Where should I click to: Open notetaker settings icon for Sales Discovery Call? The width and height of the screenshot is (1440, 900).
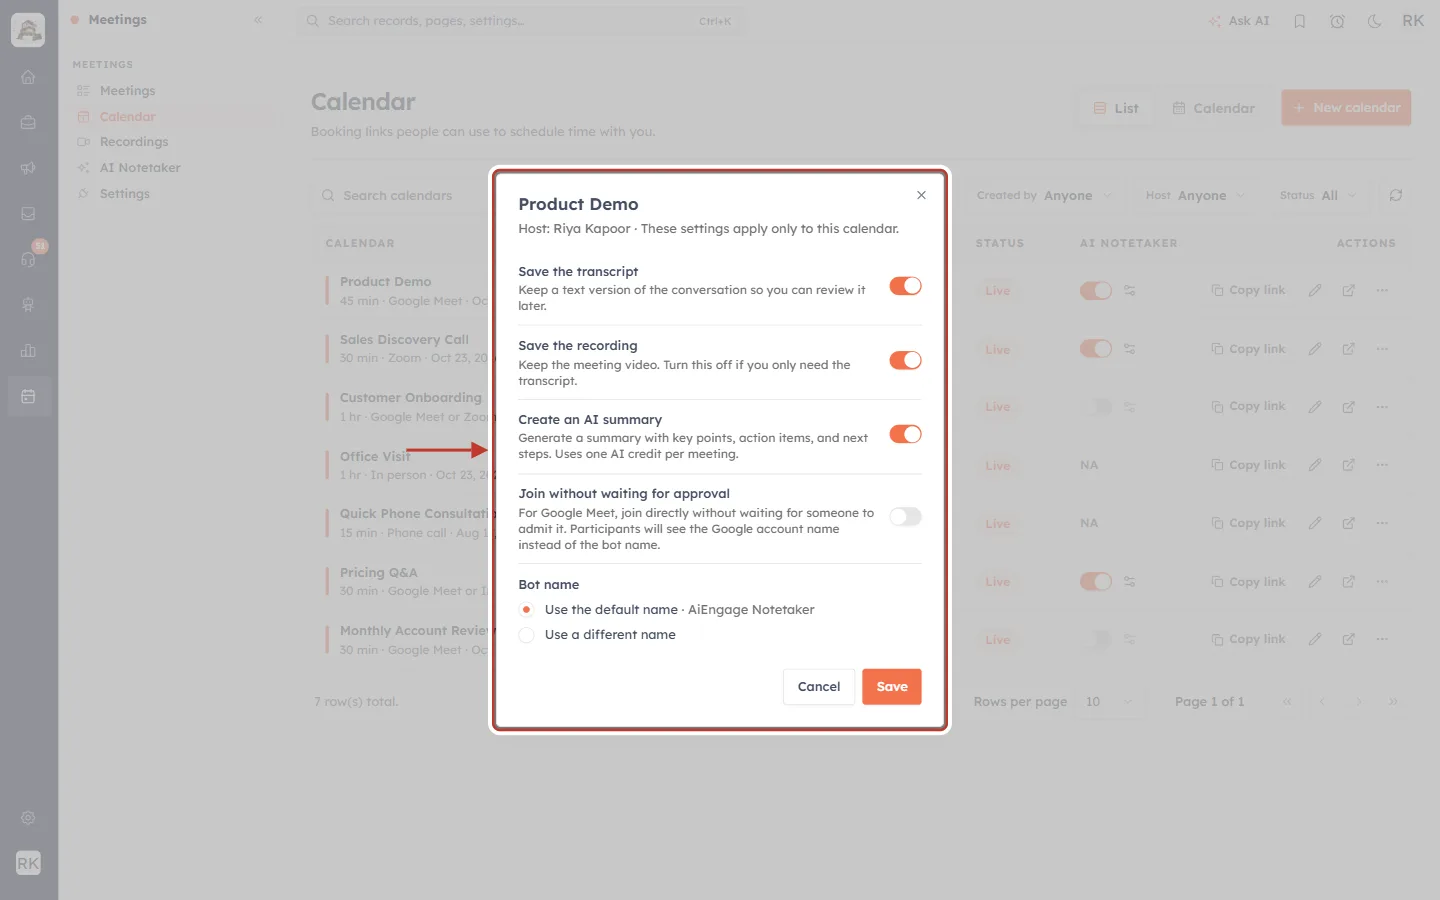[x=1129, y=349]
